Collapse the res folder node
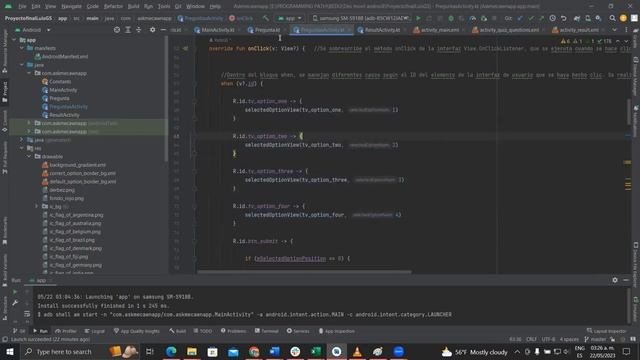The image size is (640, 360). point(22,148)
